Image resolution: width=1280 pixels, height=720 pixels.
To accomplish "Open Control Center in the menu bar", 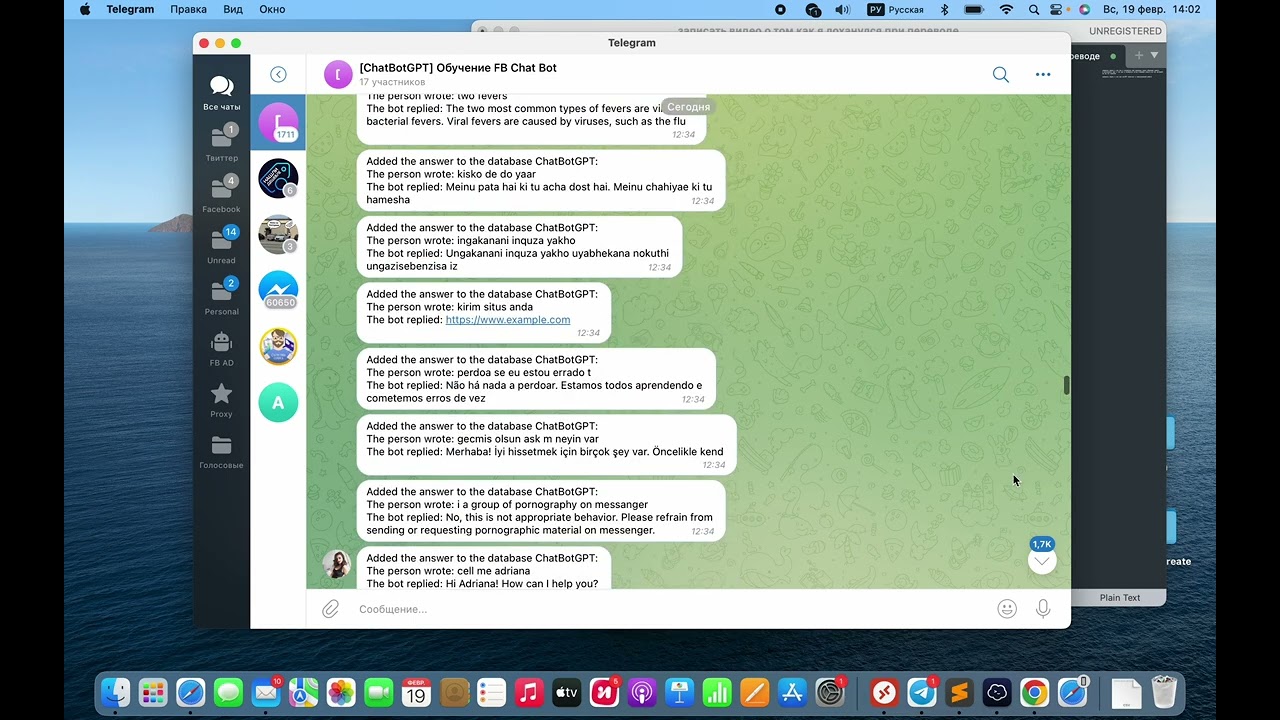I will (1058, 9).
